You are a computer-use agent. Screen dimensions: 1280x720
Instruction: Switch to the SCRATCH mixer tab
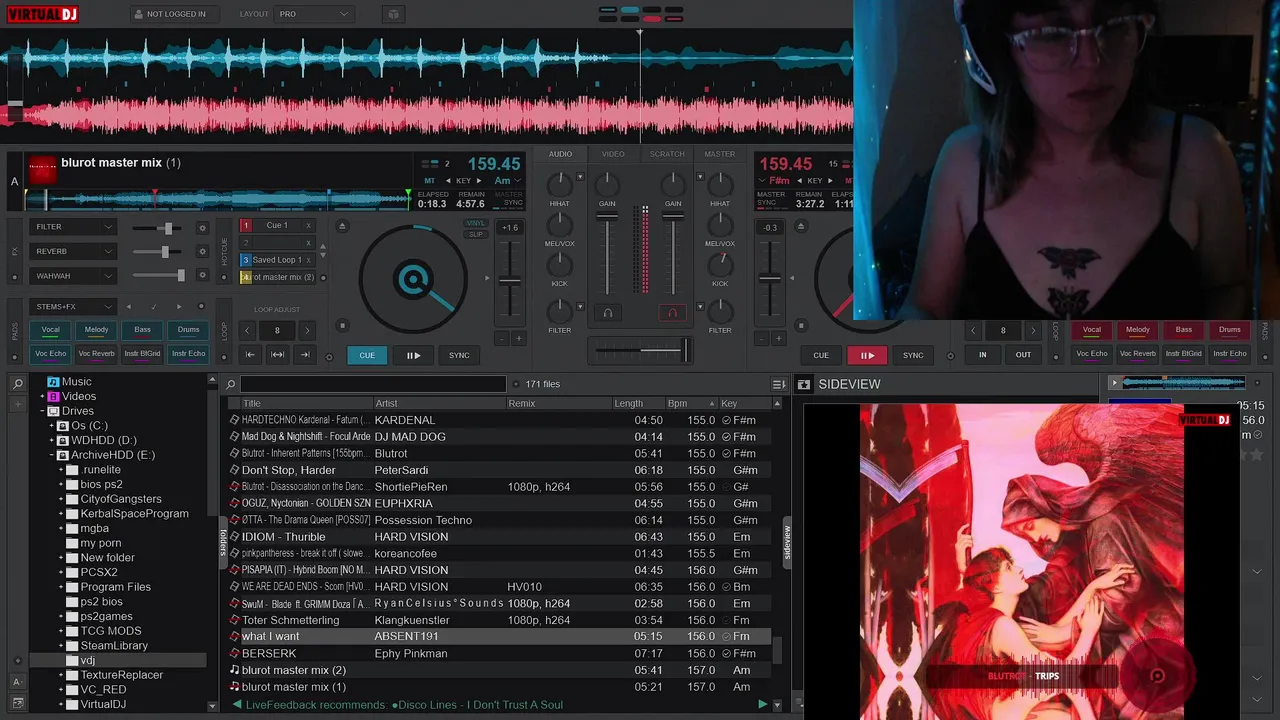[667, 154]
